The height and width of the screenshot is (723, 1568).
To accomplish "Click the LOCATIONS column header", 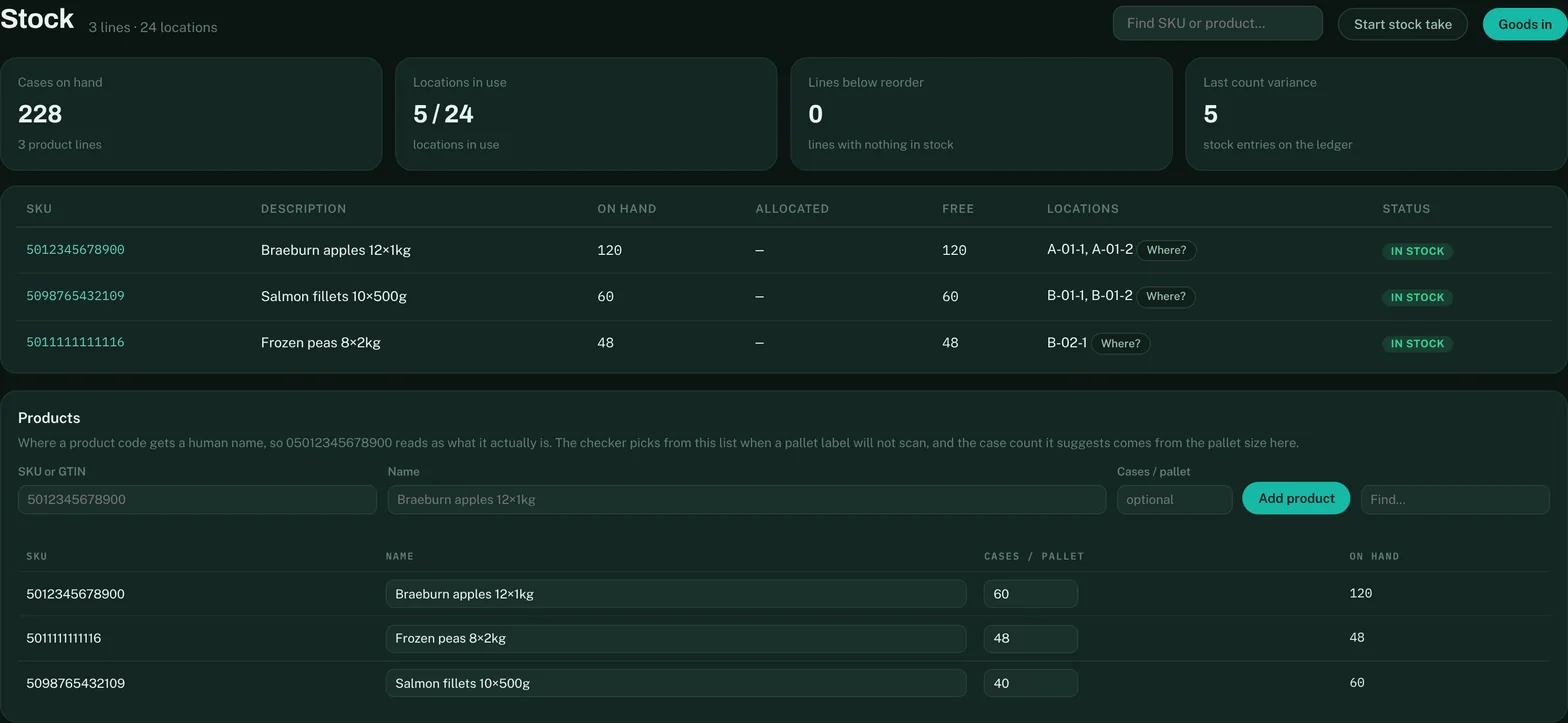I will tap(1083, 209).
